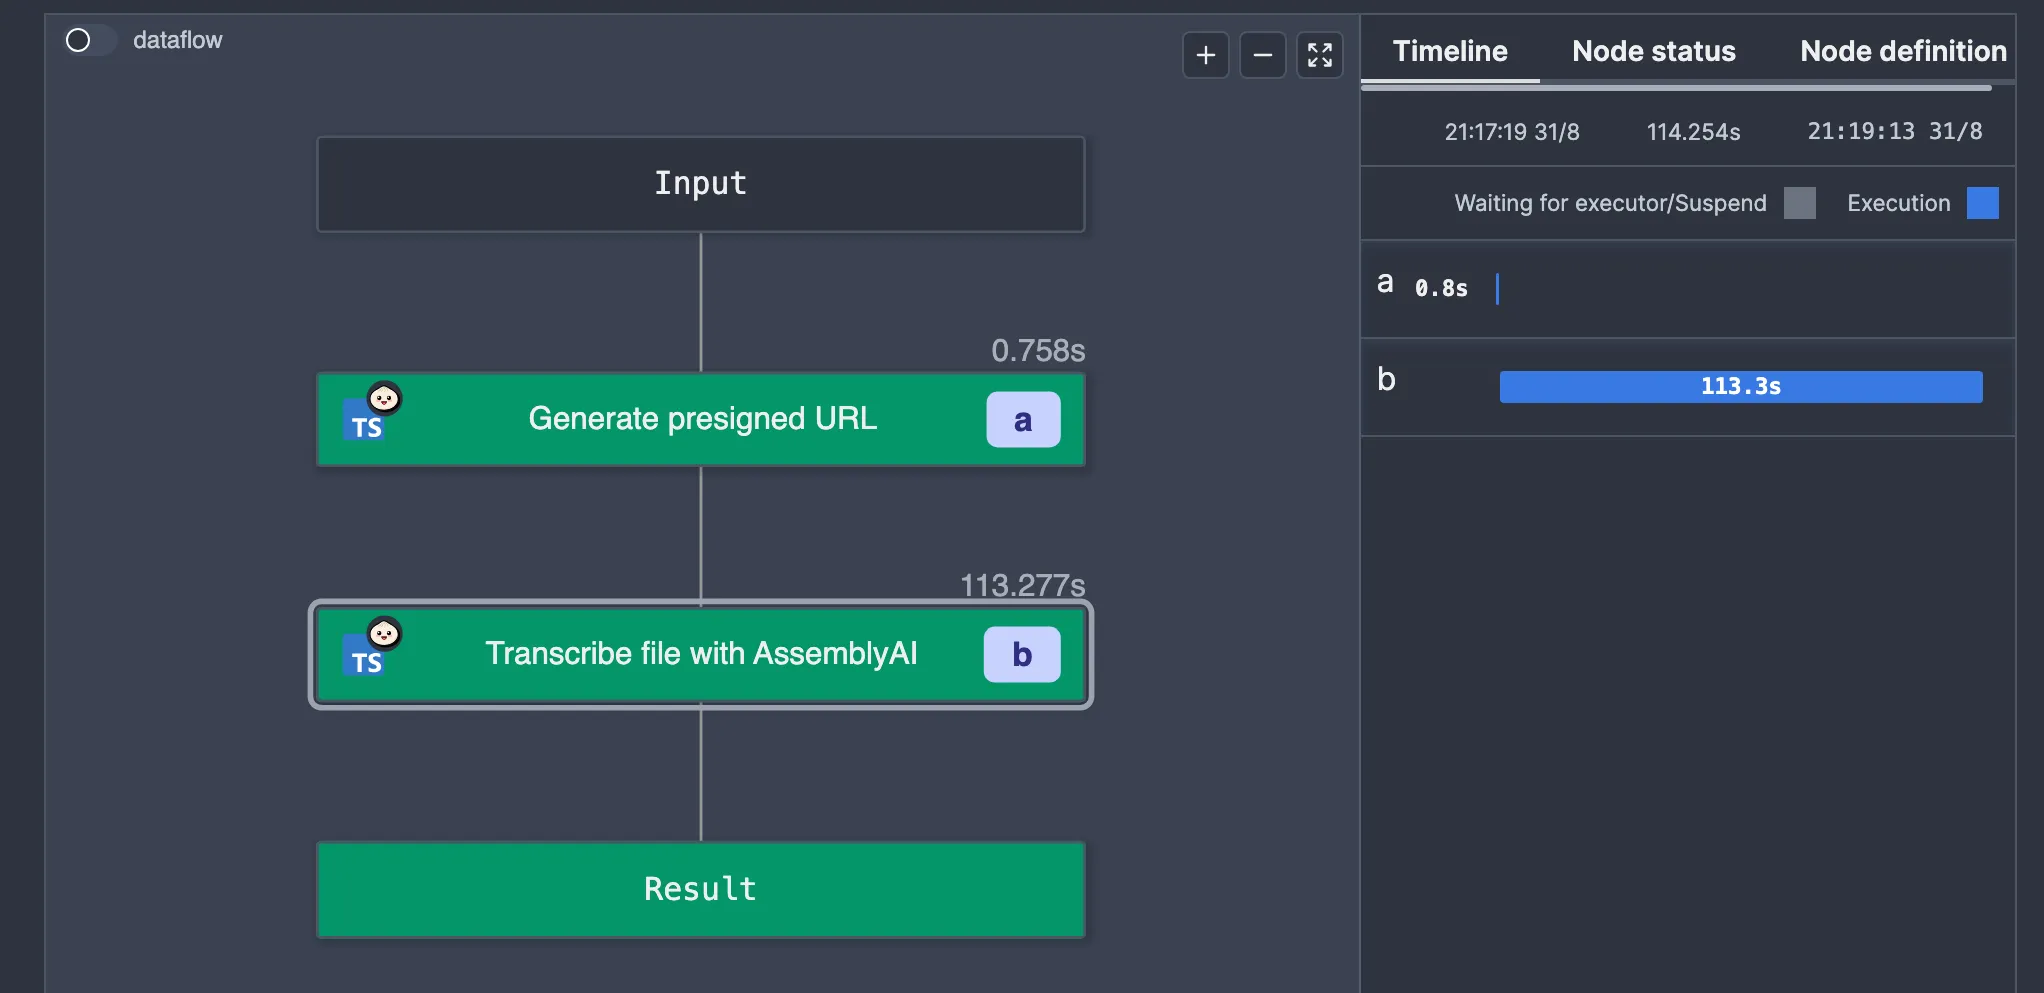2044x993 pixels.
Task: Select the Result node
Action: (x=700, y=889)
